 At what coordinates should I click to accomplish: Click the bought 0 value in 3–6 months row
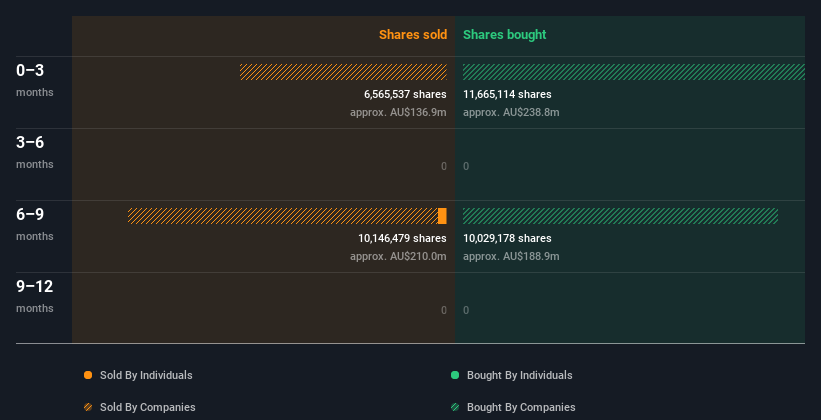[466, 167]
